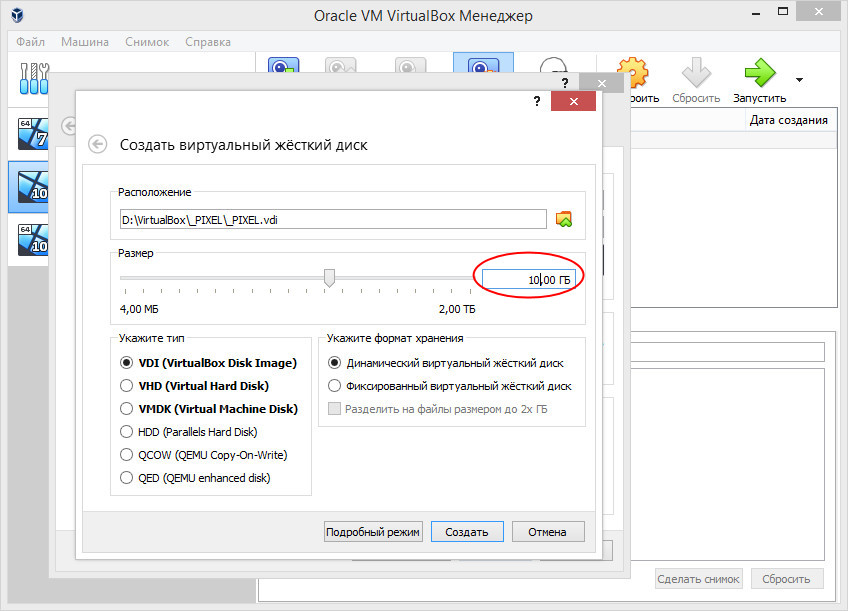The width and height of the screenshot is (848, 611).
Task: Click the highlighted snapshot toolbar icon
Action: click(x=483, y=64)
